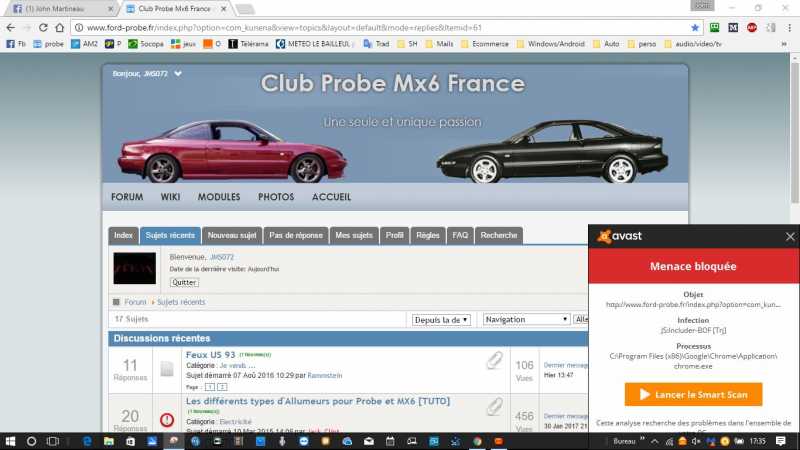Select the Recherche tab
This screenshot has width=800, height=450.
click(499, 235)
